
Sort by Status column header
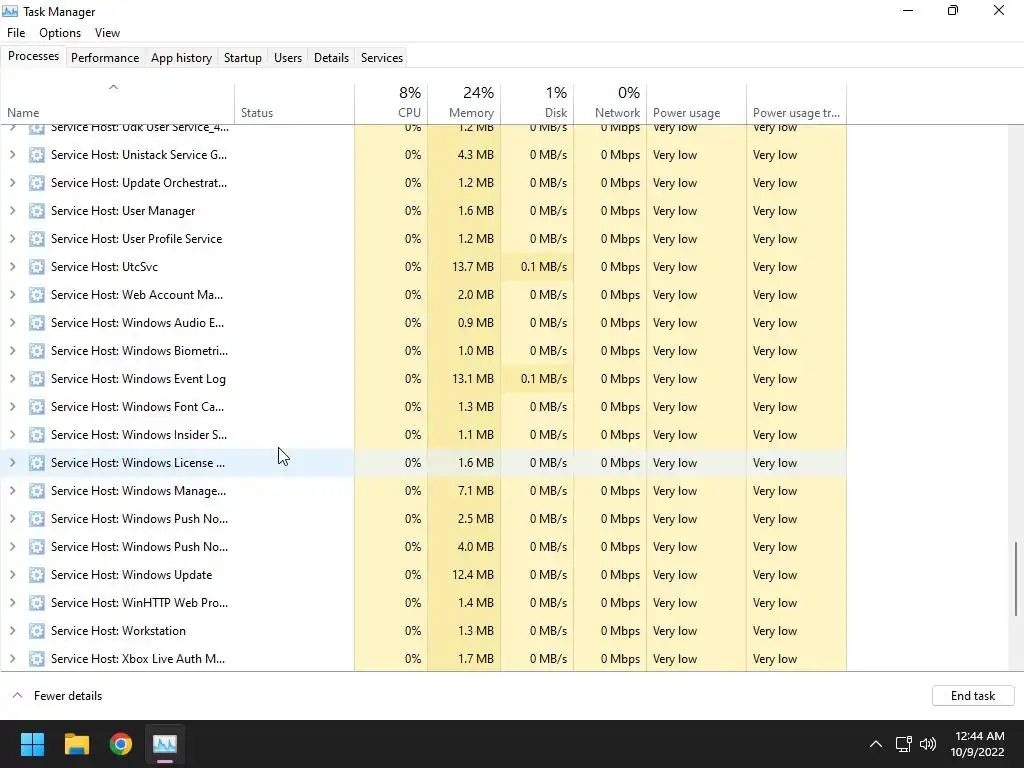coord(295,104)
